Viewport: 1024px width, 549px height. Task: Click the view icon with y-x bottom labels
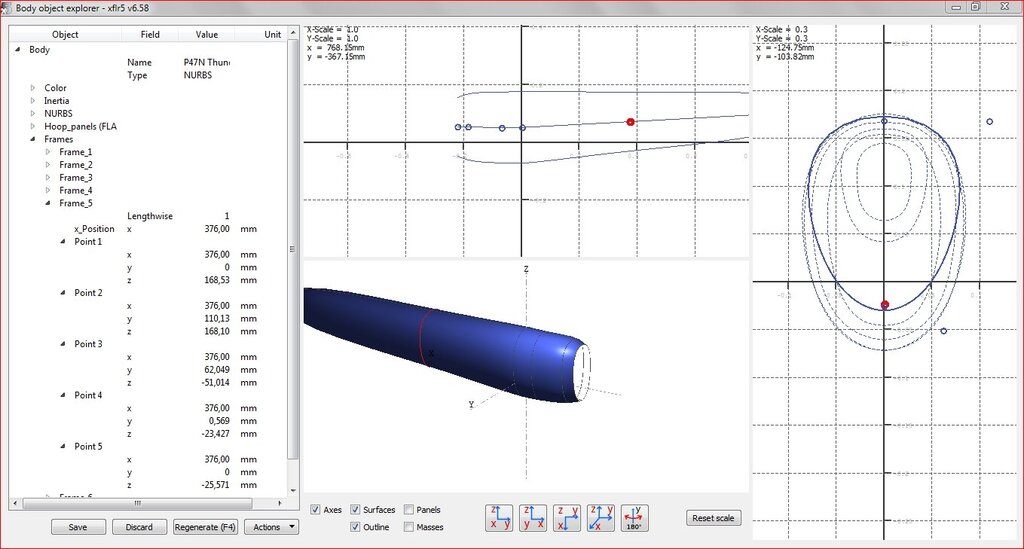coord(533,518)
